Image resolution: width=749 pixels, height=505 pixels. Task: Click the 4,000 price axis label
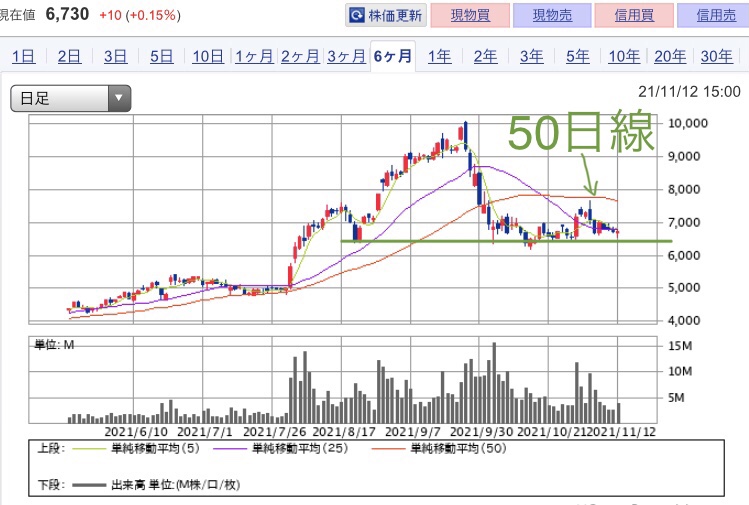tap(684, 321)
